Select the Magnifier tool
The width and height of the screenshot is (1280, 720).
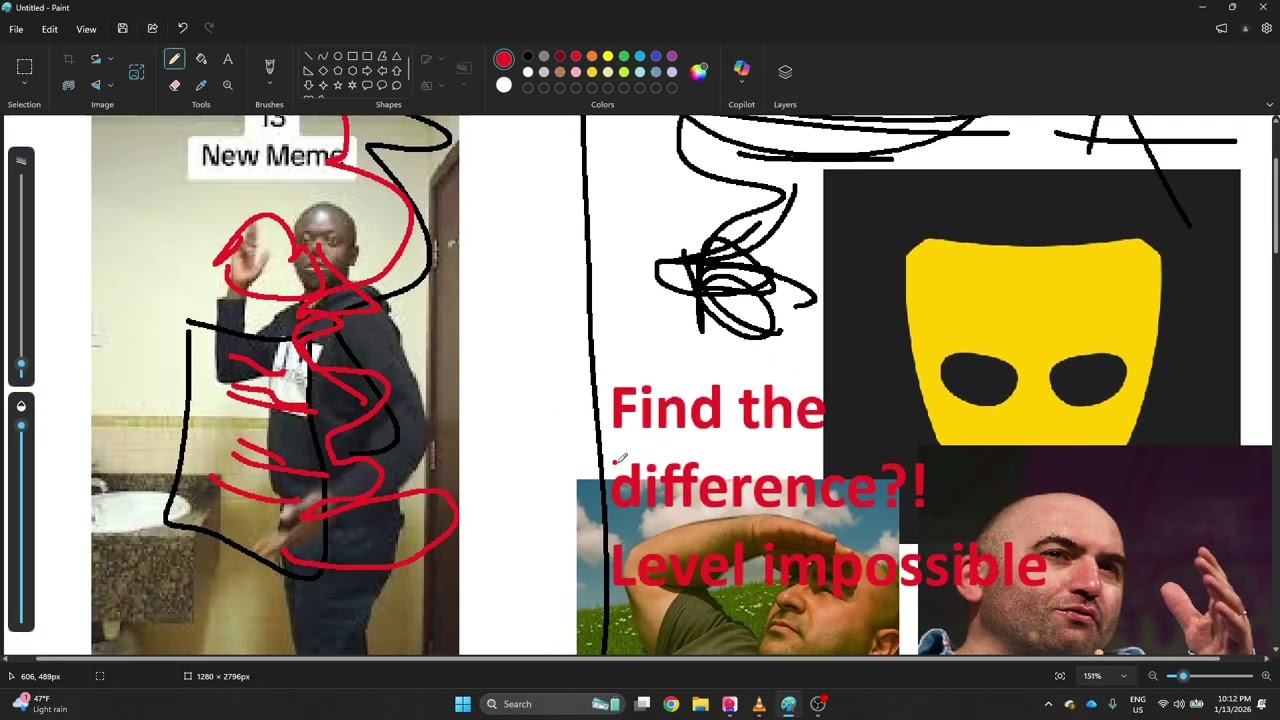228,86
